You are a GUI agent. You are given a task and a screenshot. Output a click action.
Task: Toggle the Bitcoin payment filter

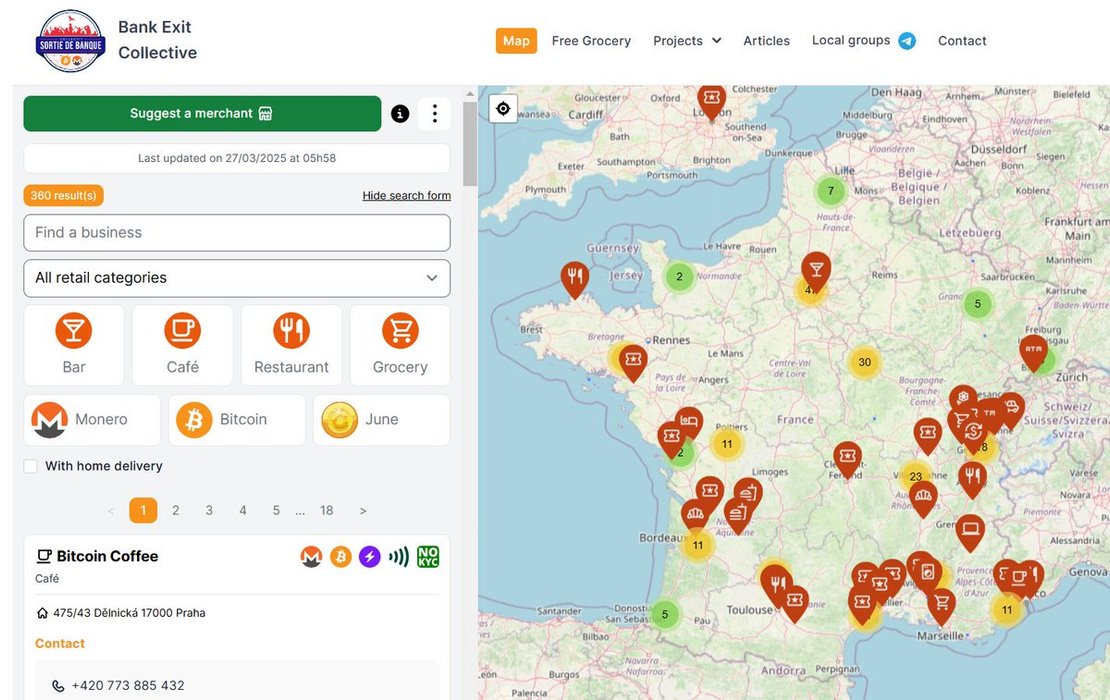(x=236, y=420)
